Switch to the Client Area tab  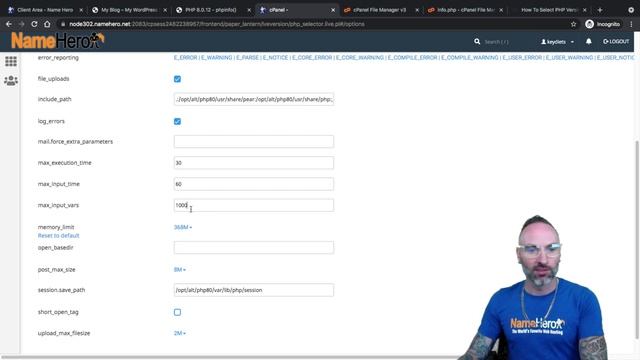[x=45, y=10]
